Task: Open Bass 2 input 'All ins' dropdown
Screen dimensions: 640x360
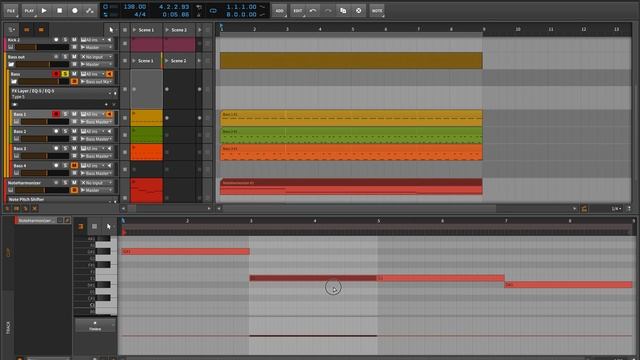Action: [x=93, y=131]
